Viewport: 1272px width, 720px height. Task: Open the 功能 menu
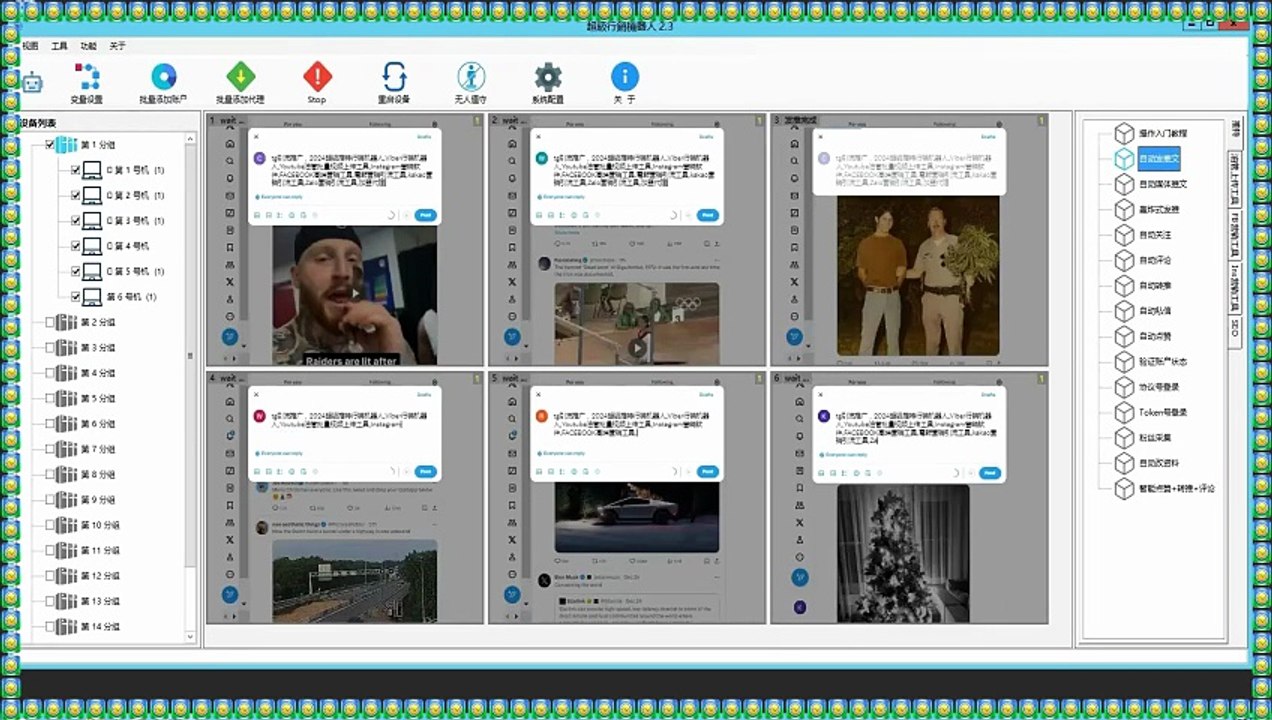pos(88,46)
